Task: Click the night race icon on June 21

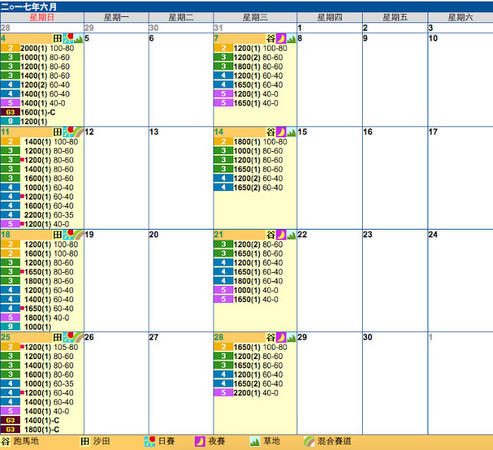Action: [281, 235]
